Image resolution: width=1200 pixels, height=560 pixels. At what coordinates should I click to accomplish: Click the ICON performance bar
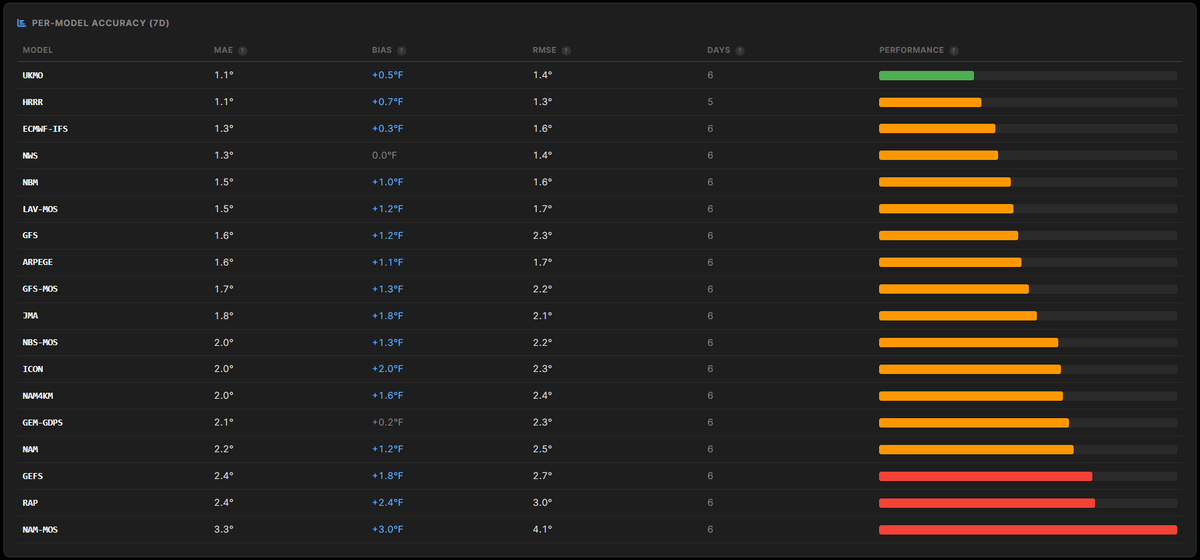coord(970,369)
